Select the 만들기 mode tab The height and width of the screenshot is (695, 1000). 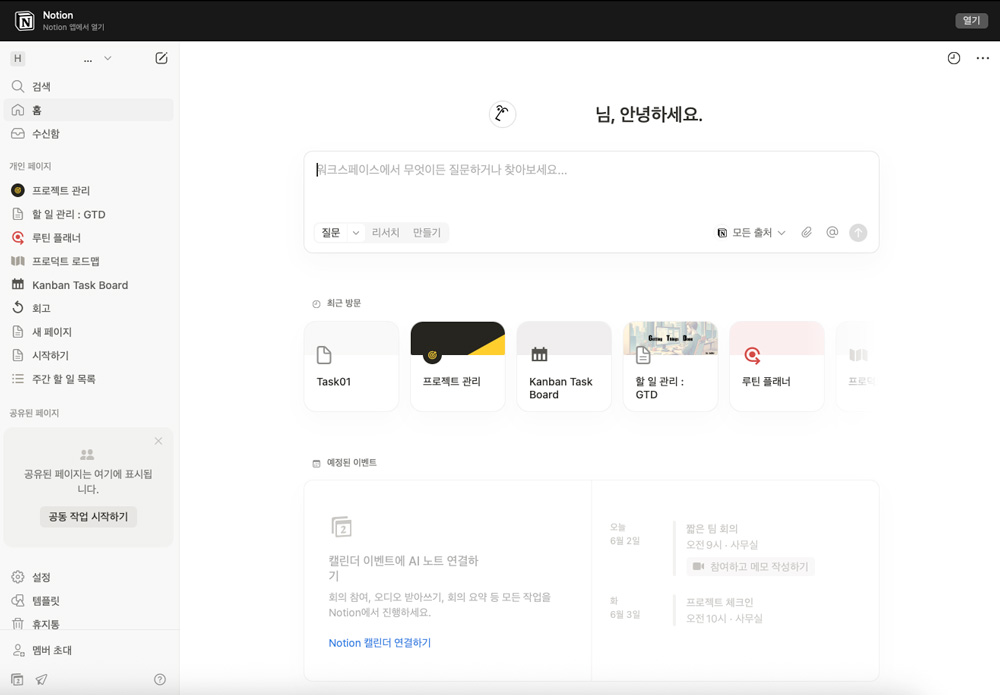pos(427,233)
